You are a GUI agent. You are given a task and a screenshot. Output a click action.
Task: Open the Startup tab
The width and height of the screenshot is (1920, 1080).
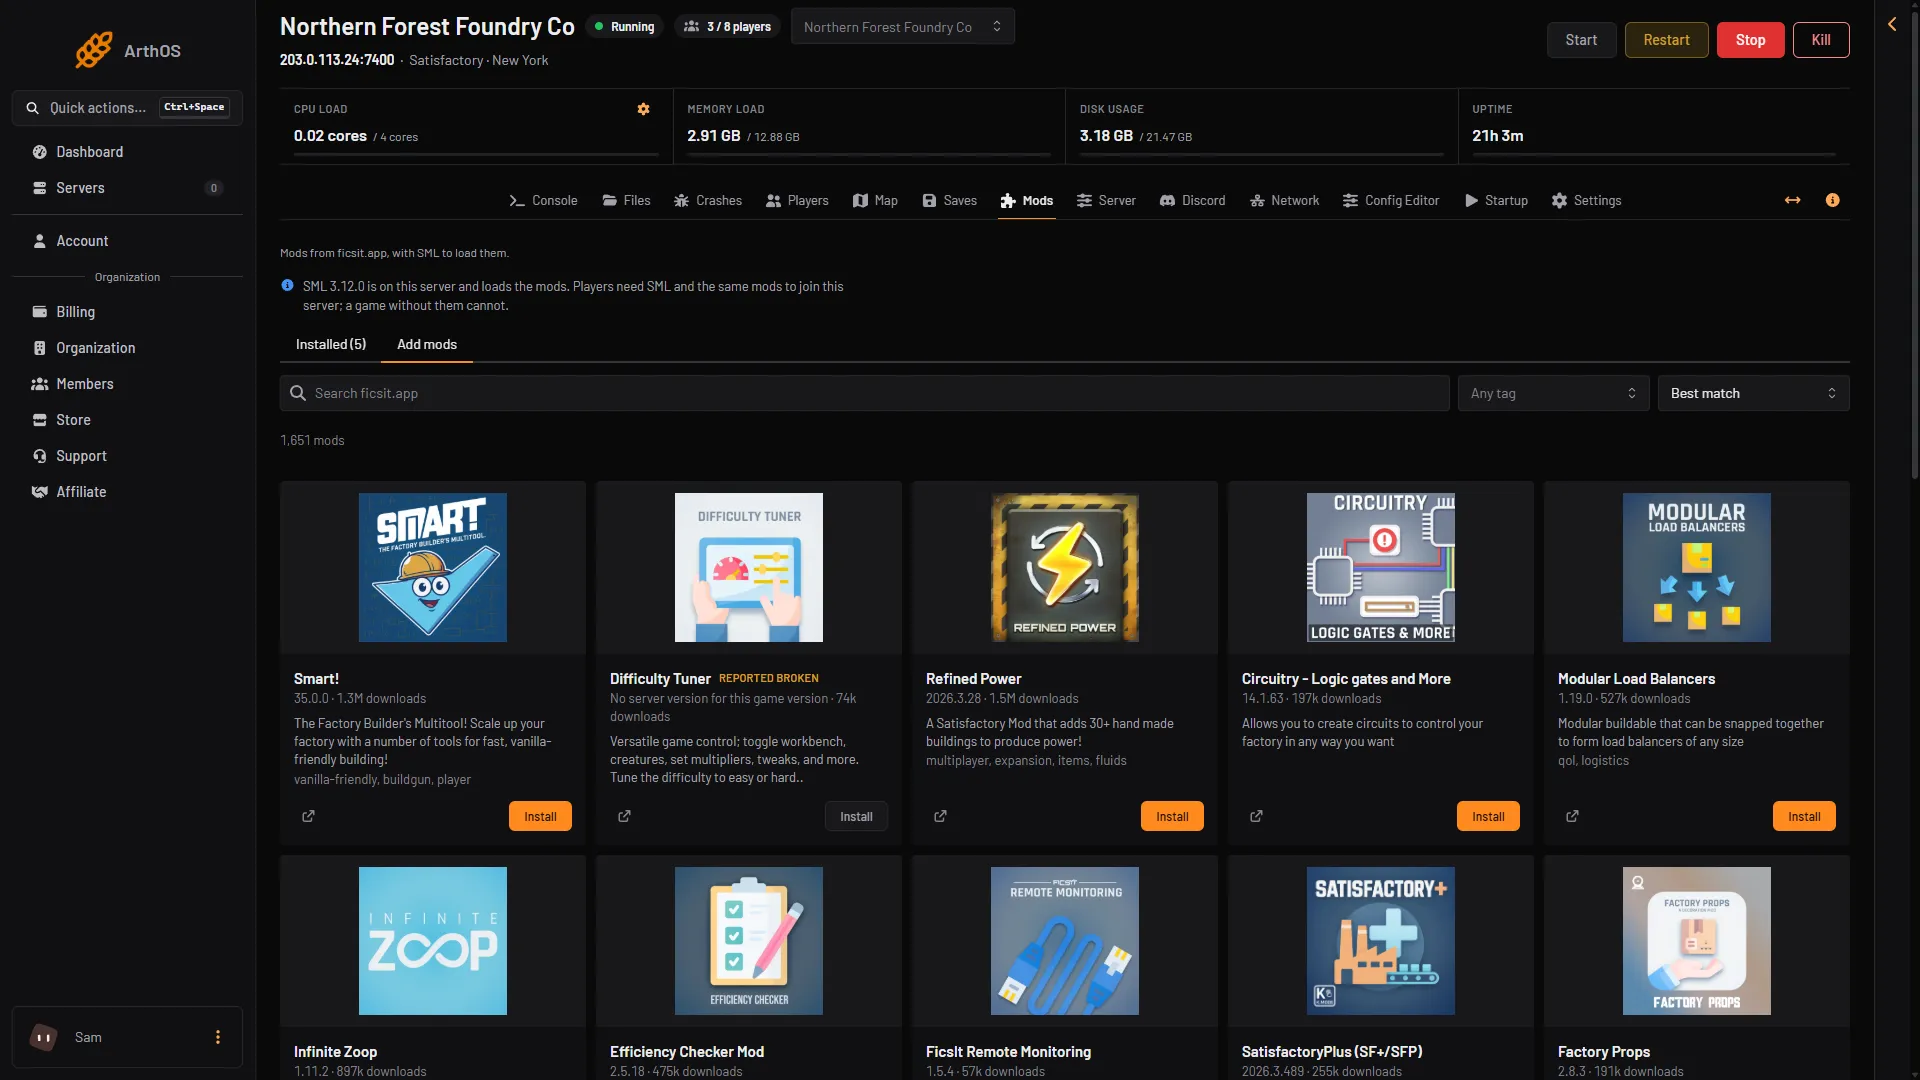[x=1496, y=200]
